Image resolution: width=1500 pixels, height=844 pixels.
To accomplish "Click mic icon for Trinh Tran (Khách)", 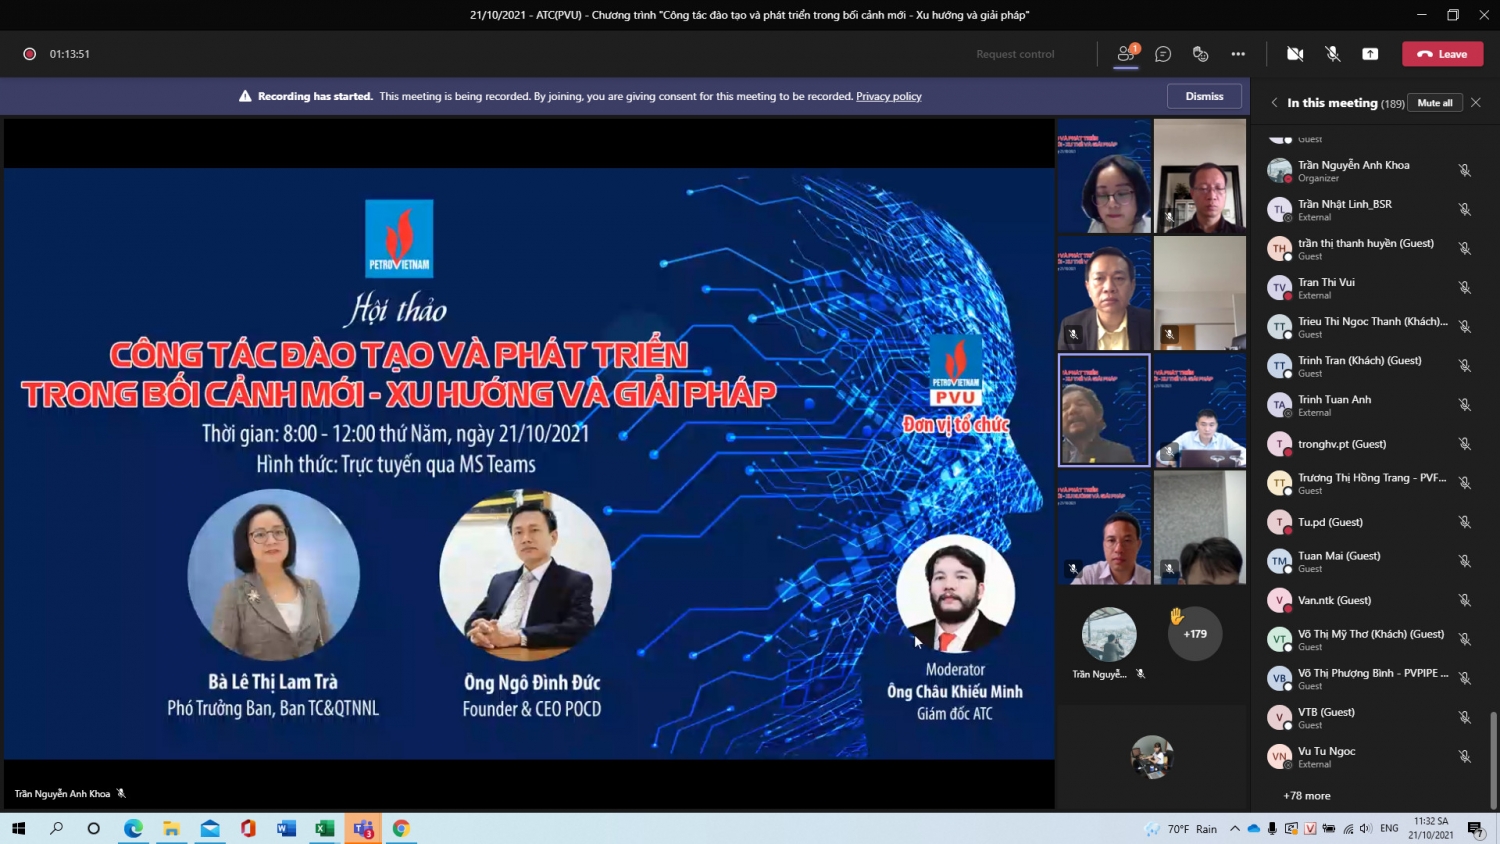I will coord(1464,366).
